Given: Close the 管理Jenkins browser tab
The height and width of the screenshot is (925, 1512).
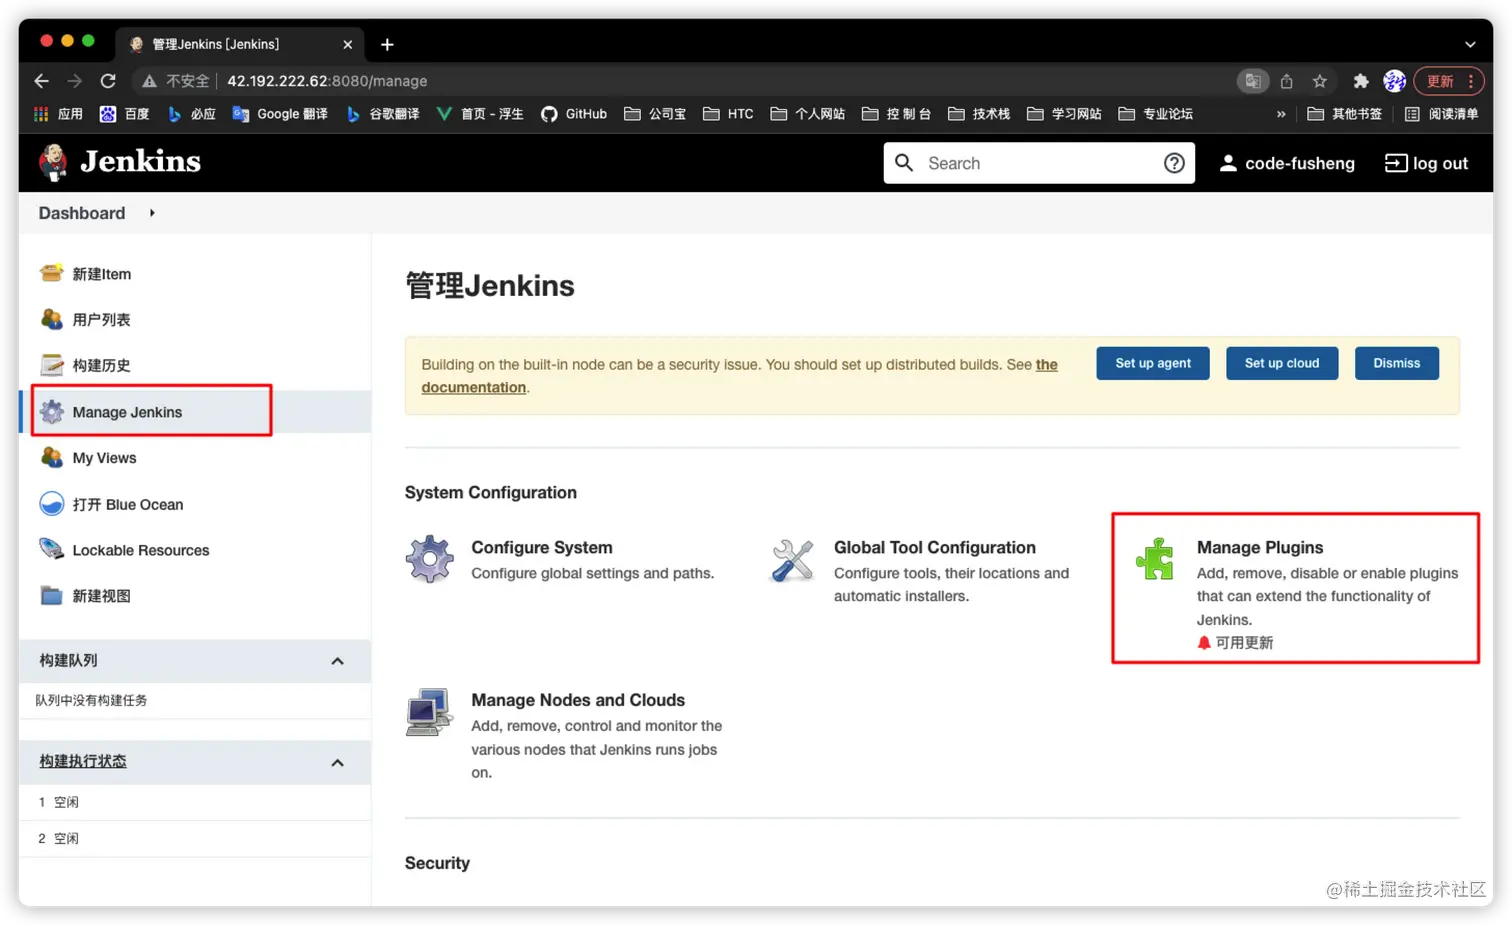Looking at the screenshot, I should point(347,44).
